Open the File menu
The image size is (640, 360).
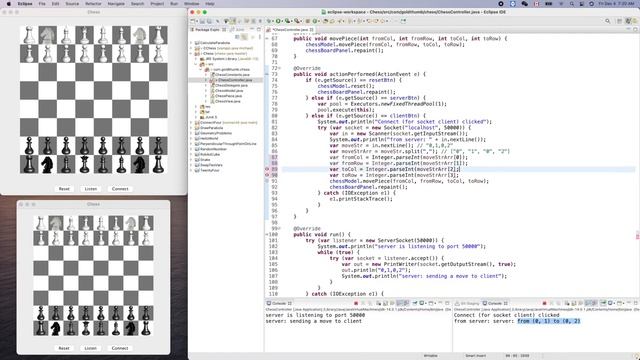coord(42,4)
